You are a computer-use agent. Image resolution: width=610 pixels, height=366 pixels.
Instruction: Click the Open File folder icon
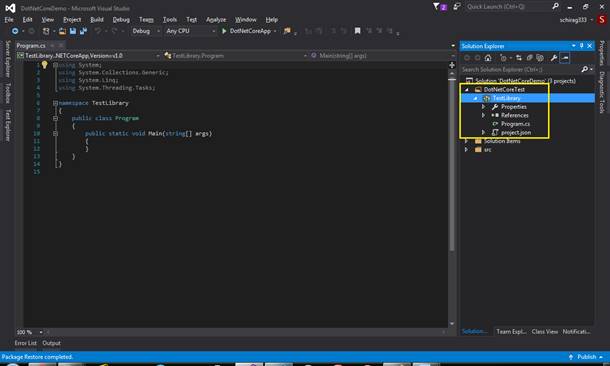point(62,31)
